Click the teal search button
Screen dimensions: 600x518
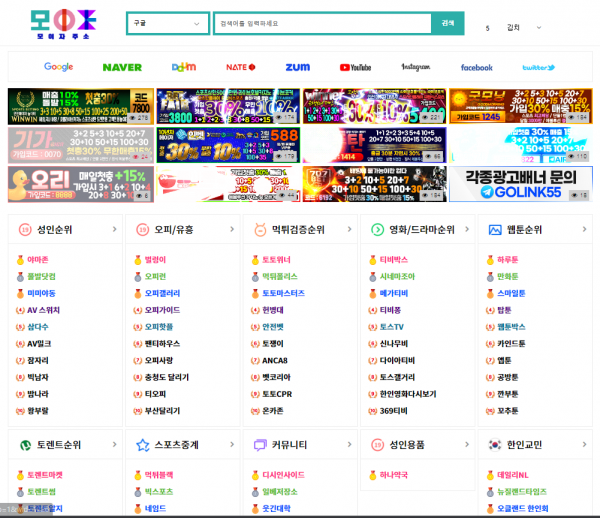coord(448,23)
